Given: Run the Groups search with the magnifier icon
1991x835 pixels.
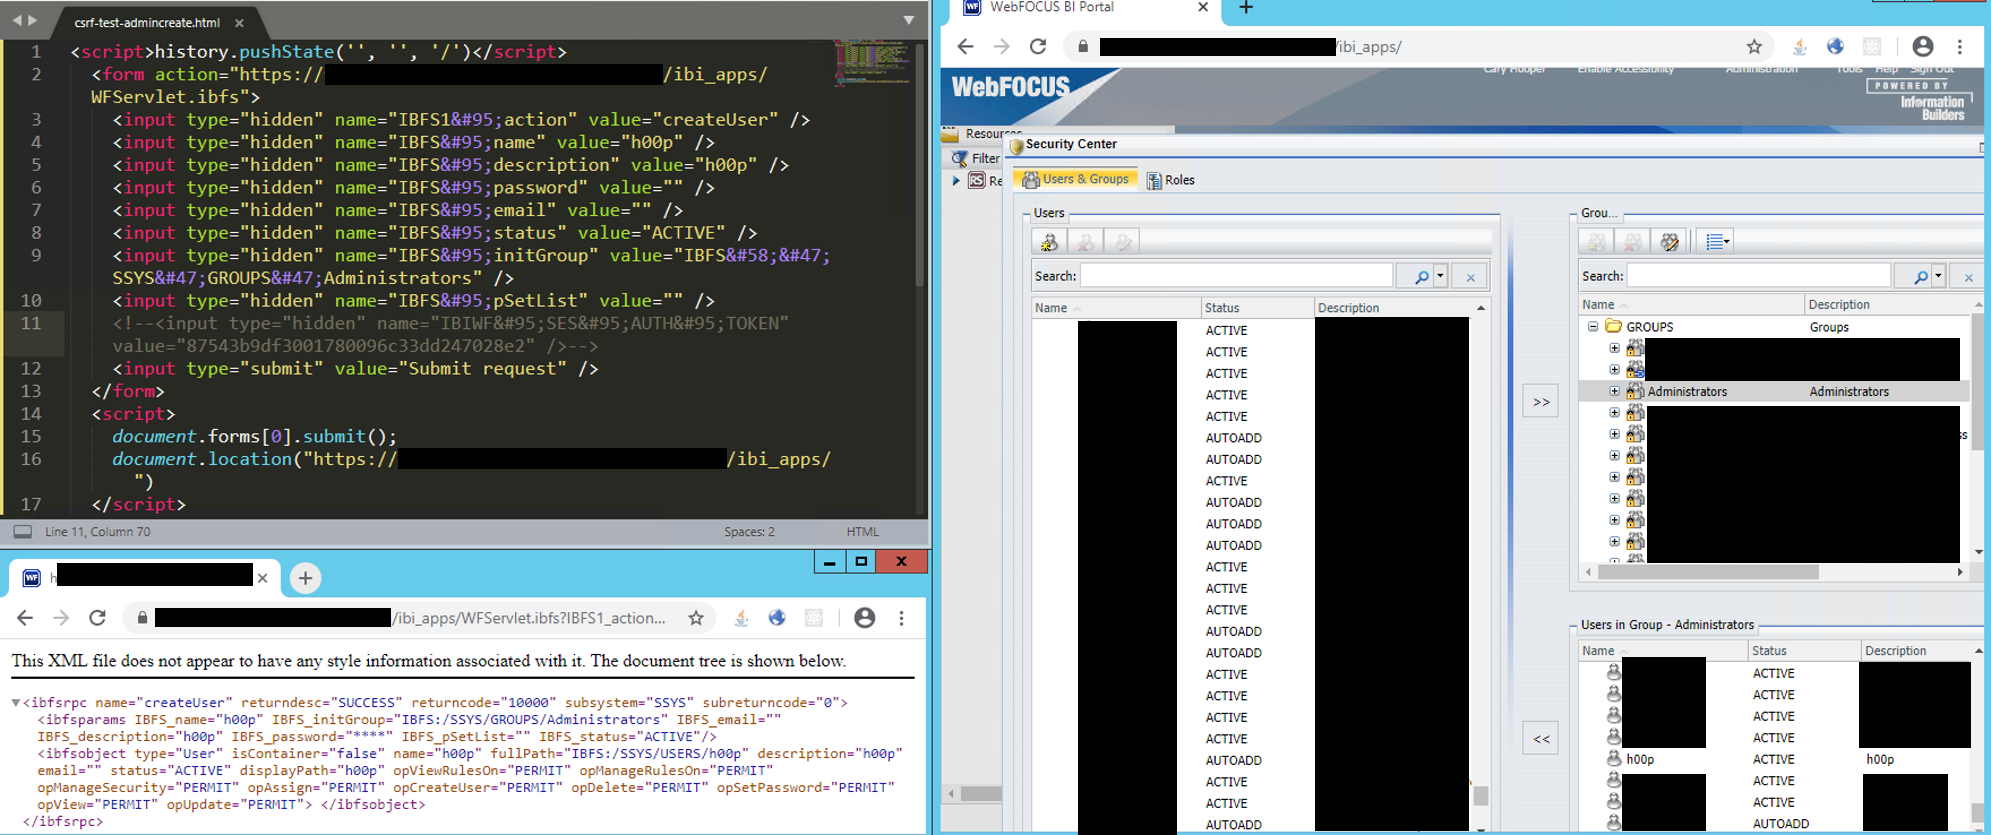Looking at the screenshot, I should pyautogui.click(x=1920, y=277).
